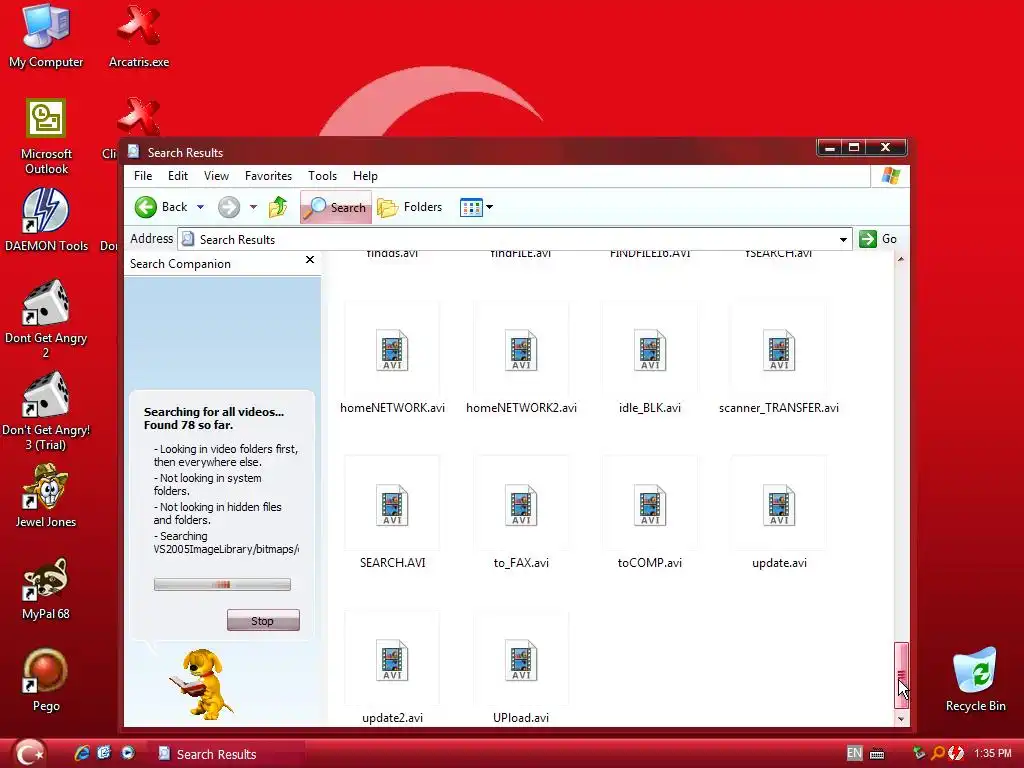
Task: Click the Start button on taskbar
Action: (x=29, y=753)
